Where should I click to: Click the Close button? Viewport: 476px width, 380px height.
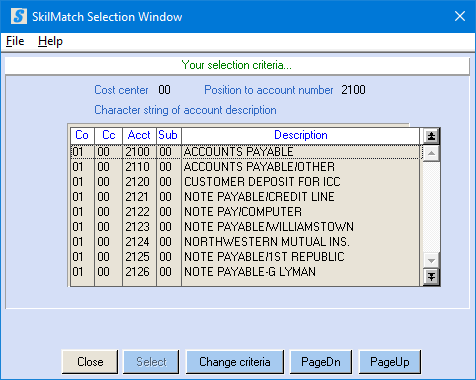90,362
